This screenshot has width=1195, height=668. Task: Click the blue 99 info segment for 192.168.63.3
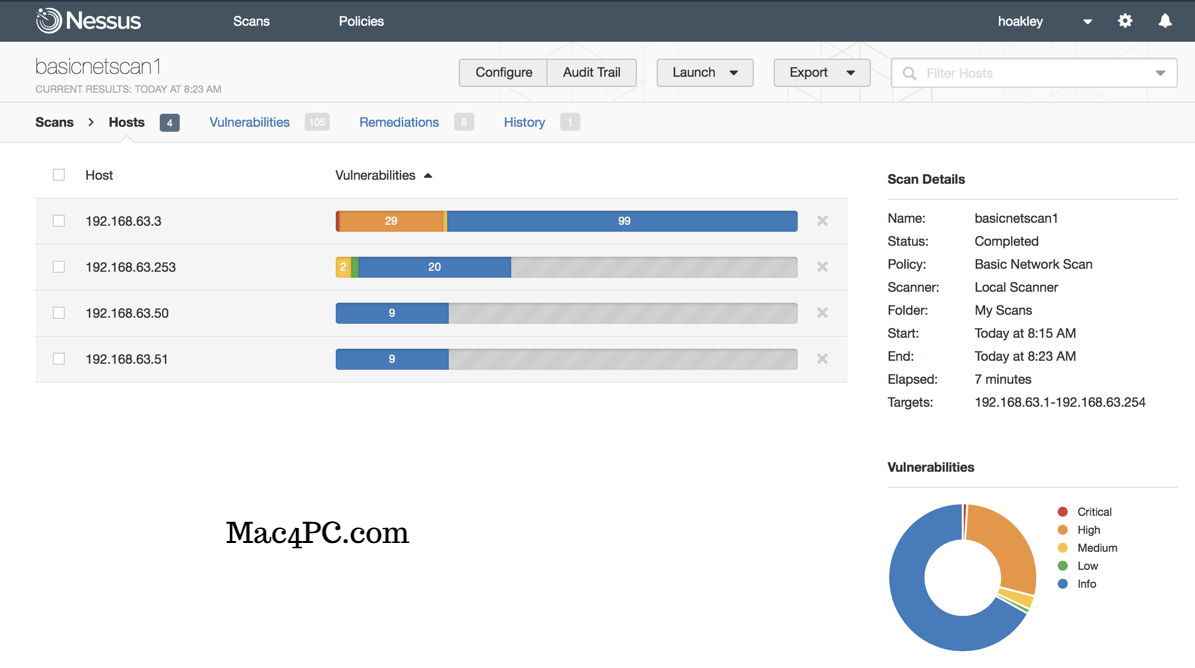pos(623,221)
